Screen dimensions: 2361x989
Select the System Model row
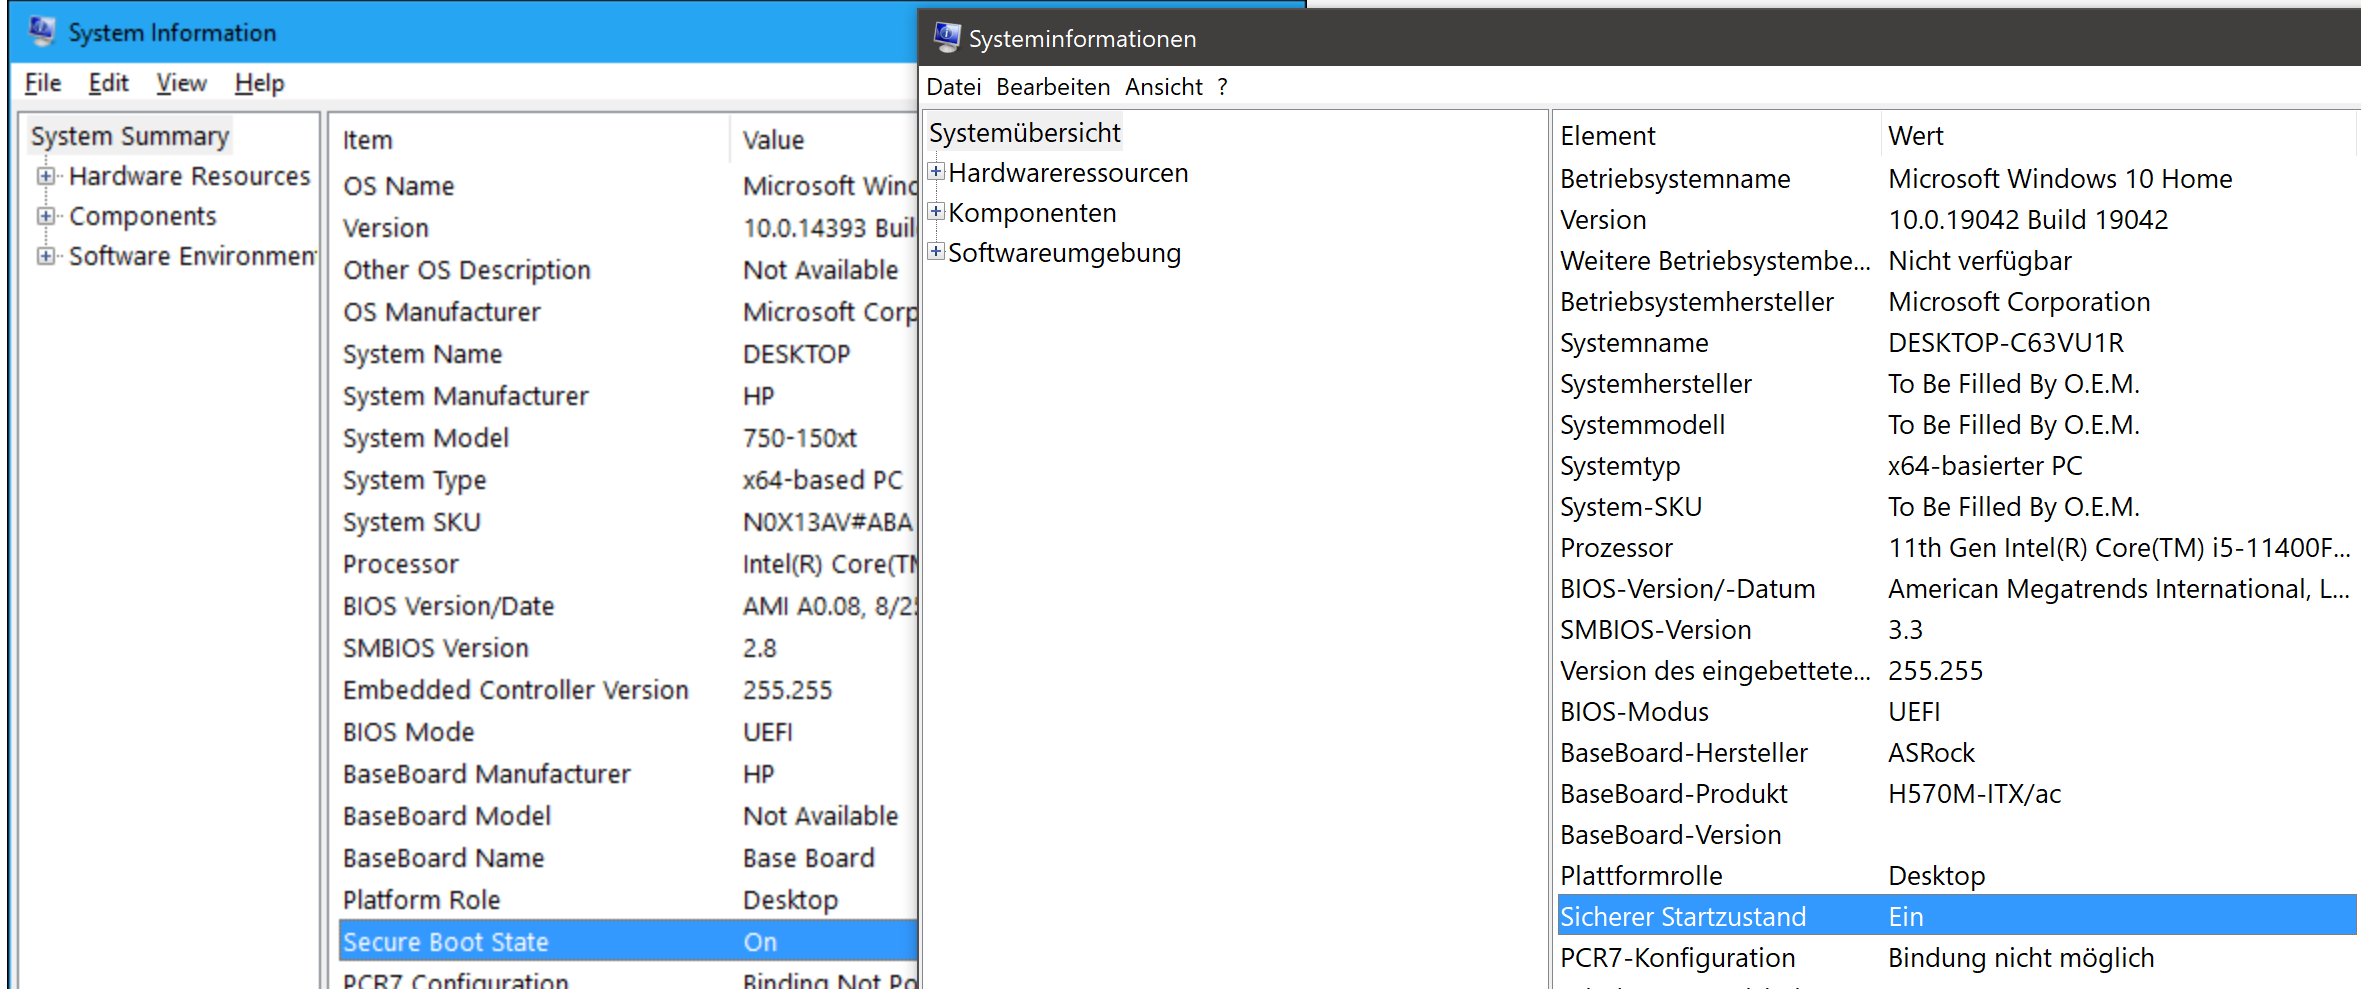(628, 438)
